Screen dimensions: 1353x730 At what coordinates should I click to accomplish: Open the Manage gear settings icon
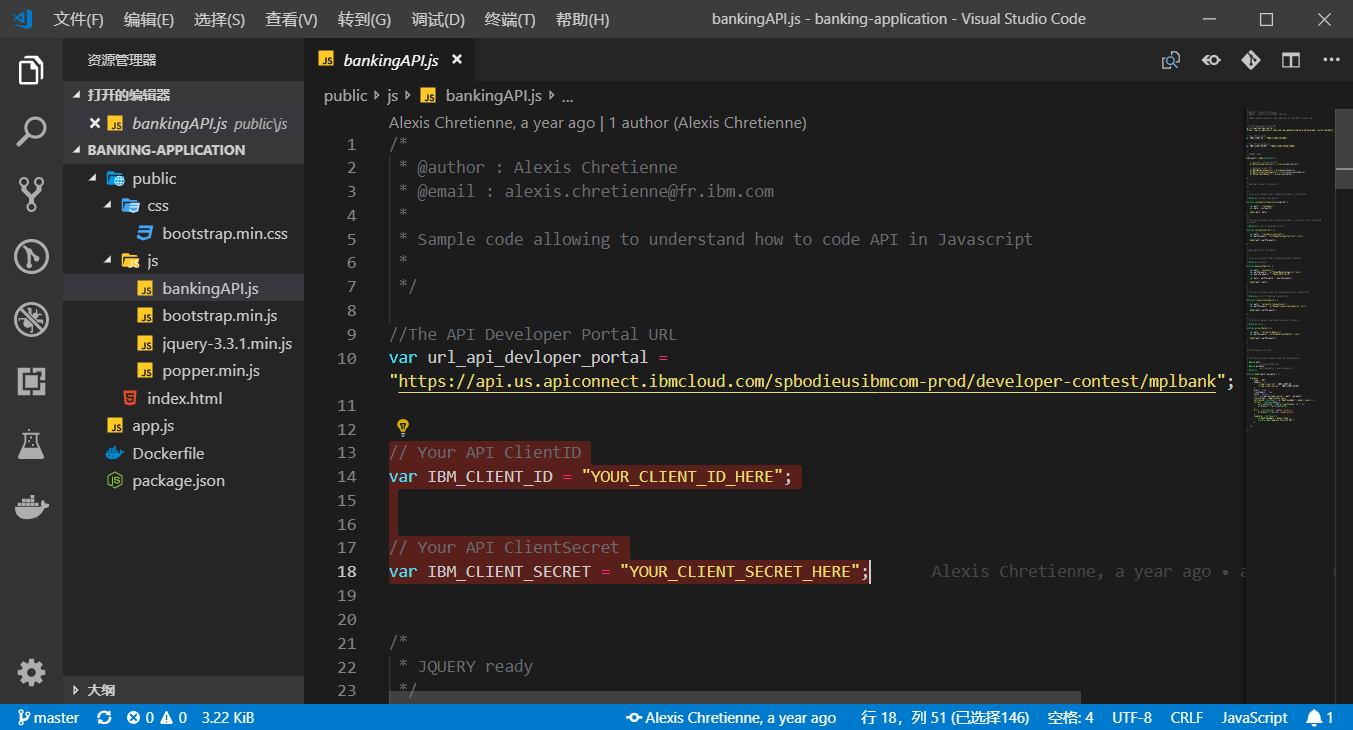[31, 672]
